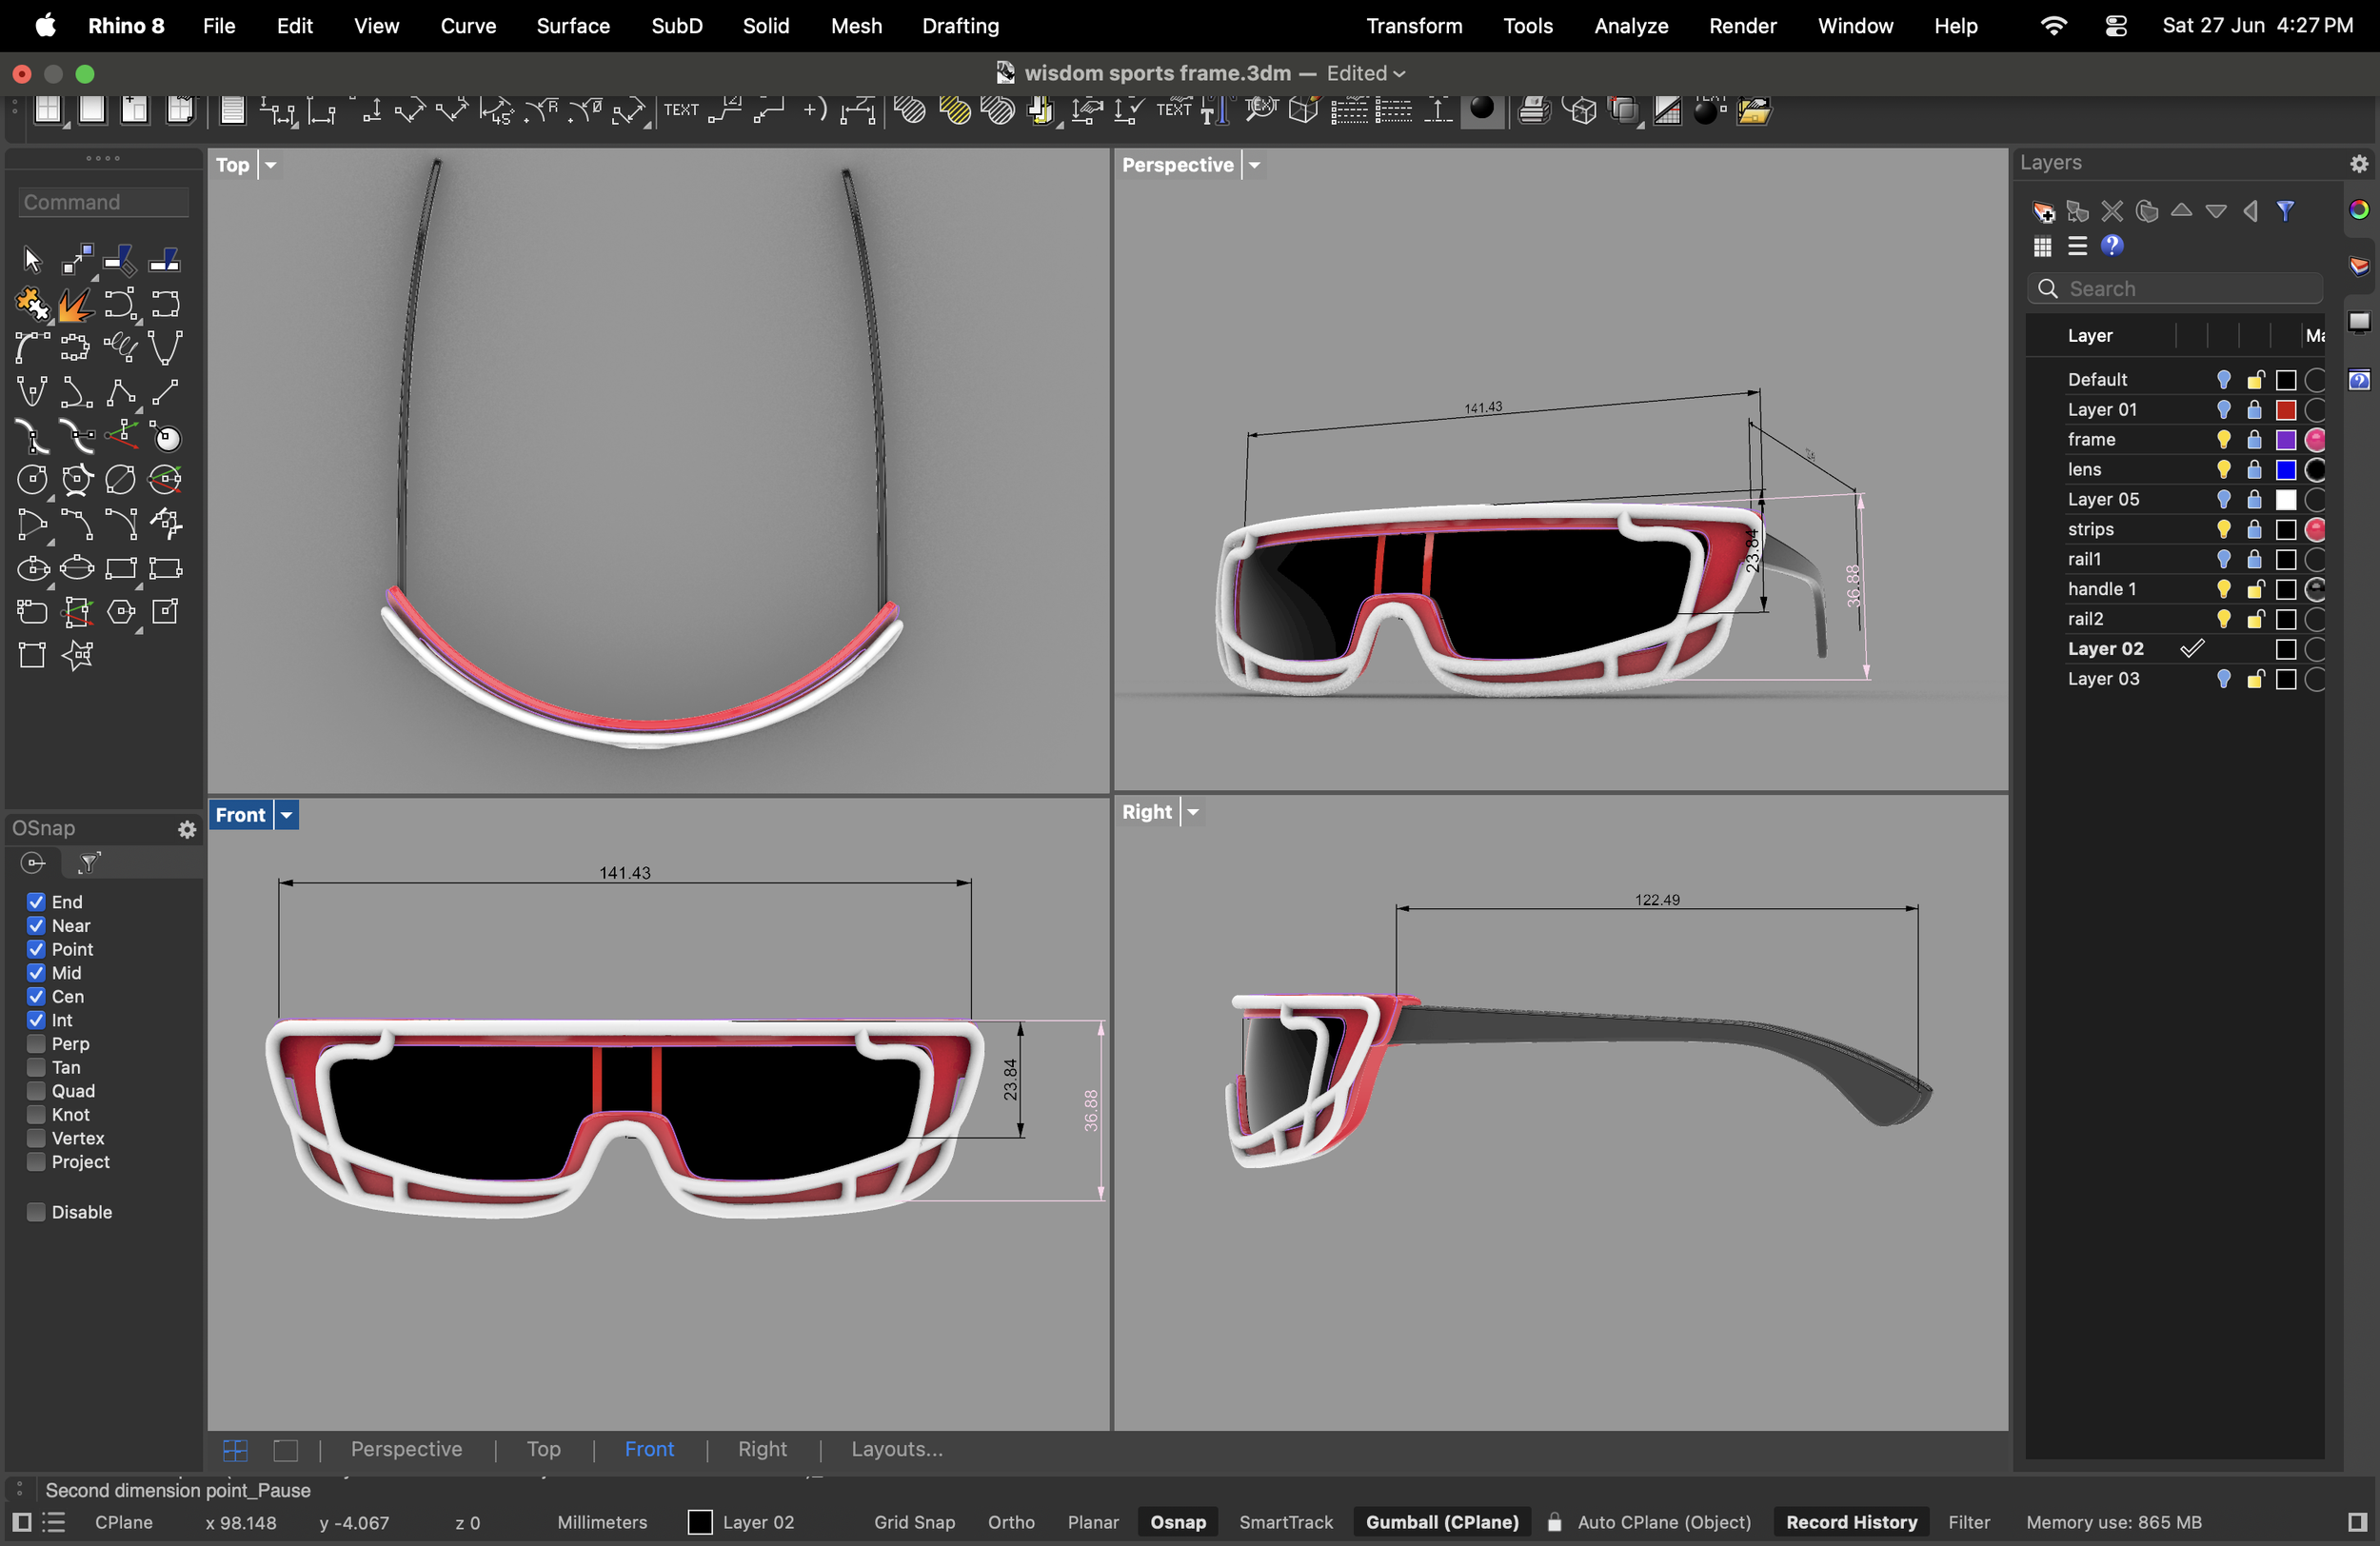This screenshot has width=2380, height=1546.
Task: Open the Top viewport dropdown arrow
Action: (x=270, y=165)
